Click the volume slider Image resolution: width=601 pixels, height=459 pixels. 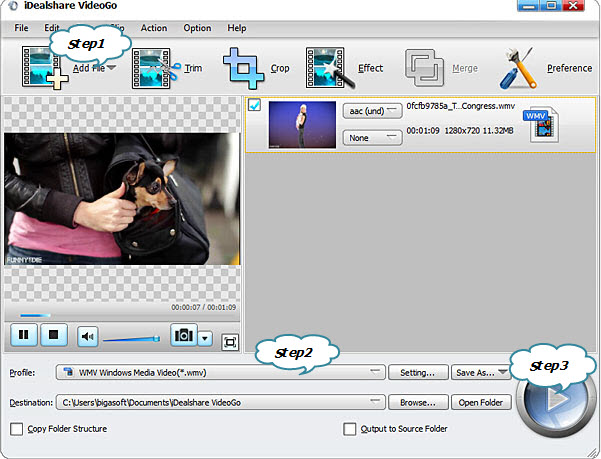tap(131, 339)
